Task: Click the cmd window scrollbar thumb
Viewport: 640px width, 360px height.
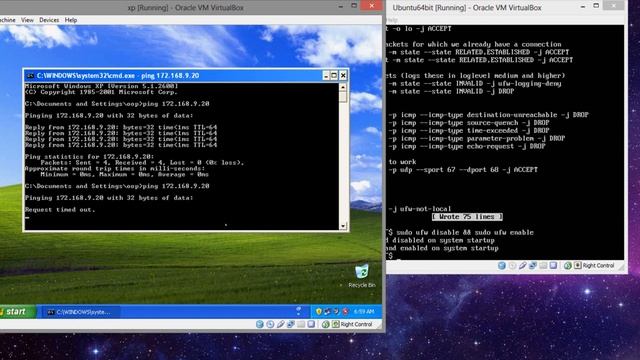Action: [x=343, y=97]
